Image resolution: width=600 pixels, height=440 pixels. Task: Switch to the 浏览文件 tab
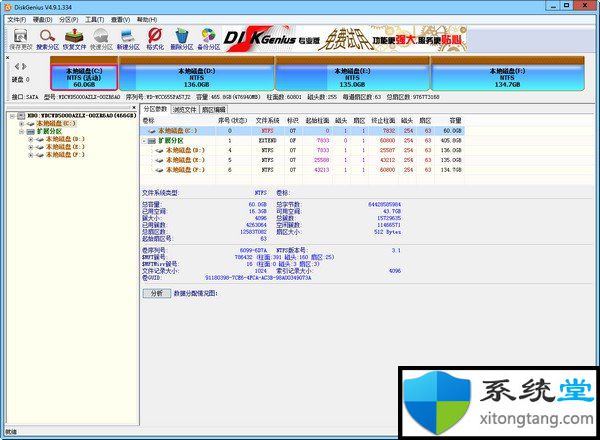click(185, 110)
